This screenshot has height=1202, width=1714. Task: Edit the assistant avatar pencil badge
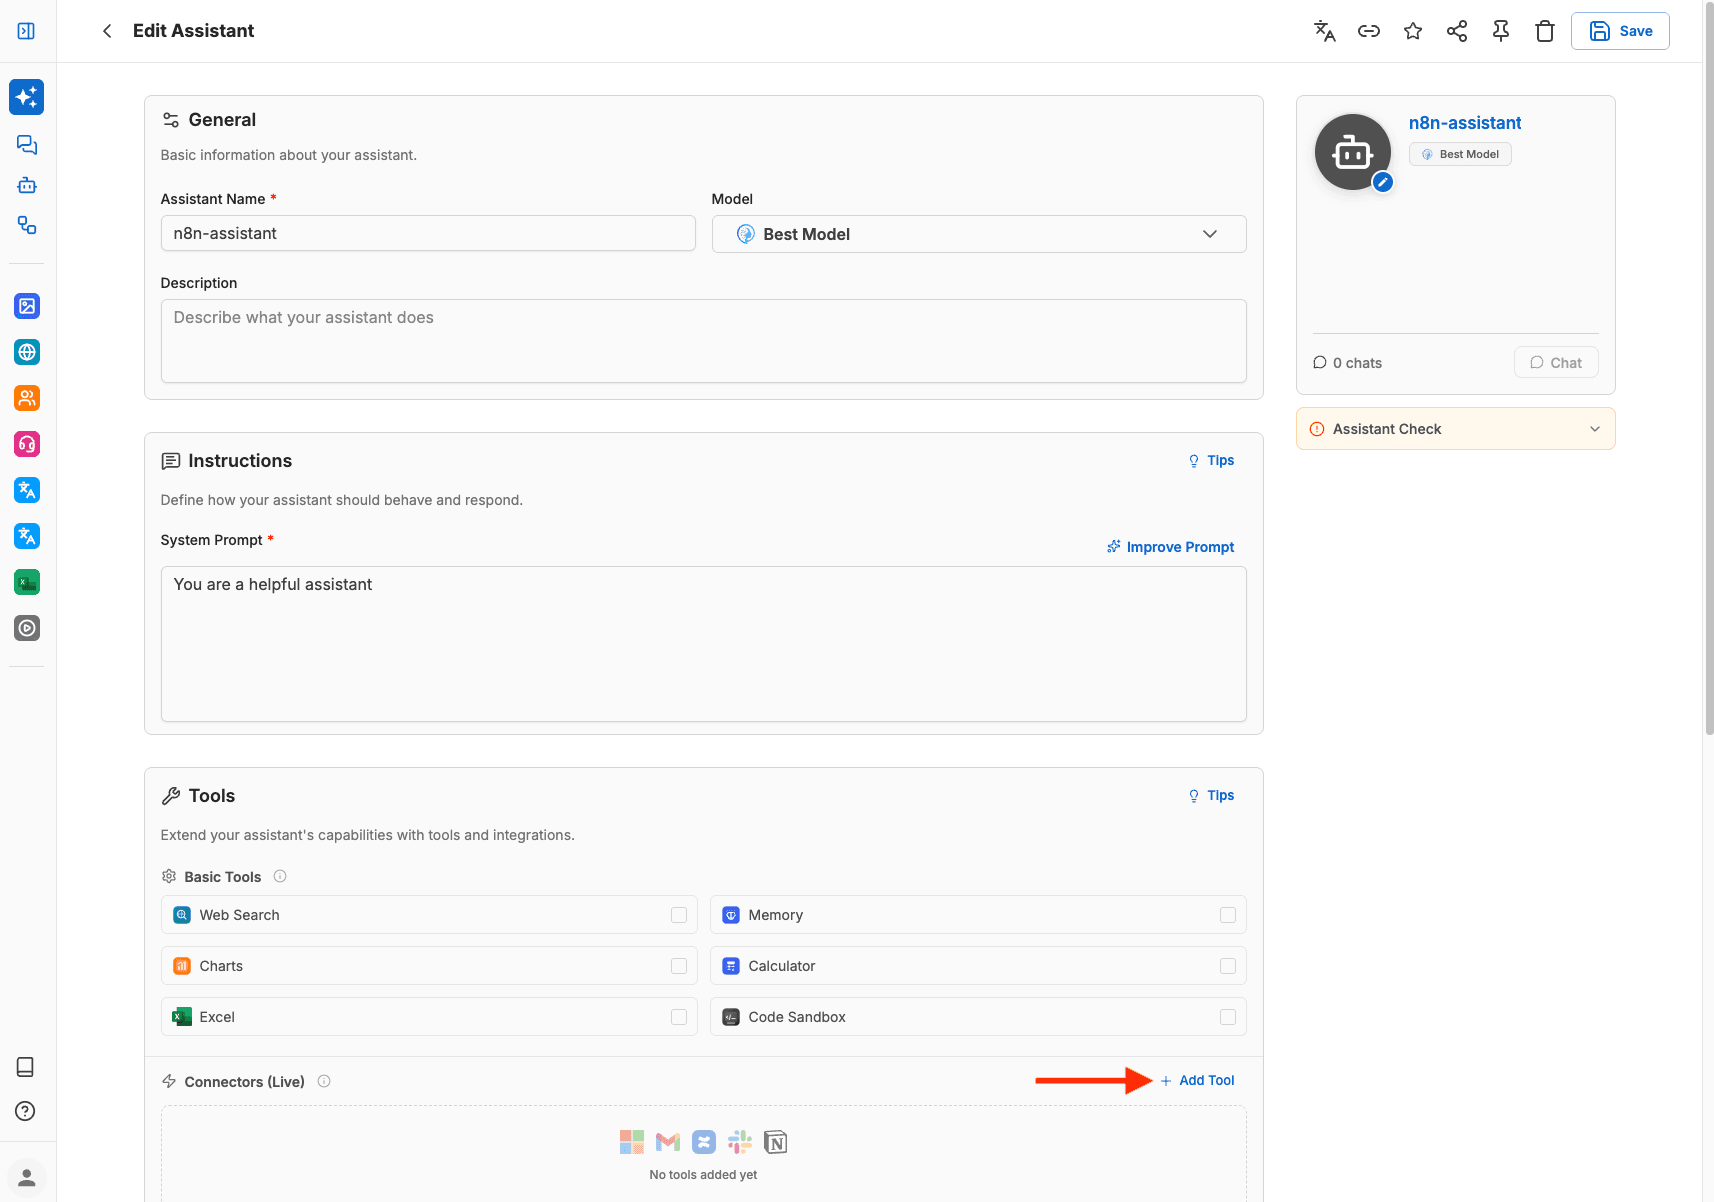pos(1382,182)
